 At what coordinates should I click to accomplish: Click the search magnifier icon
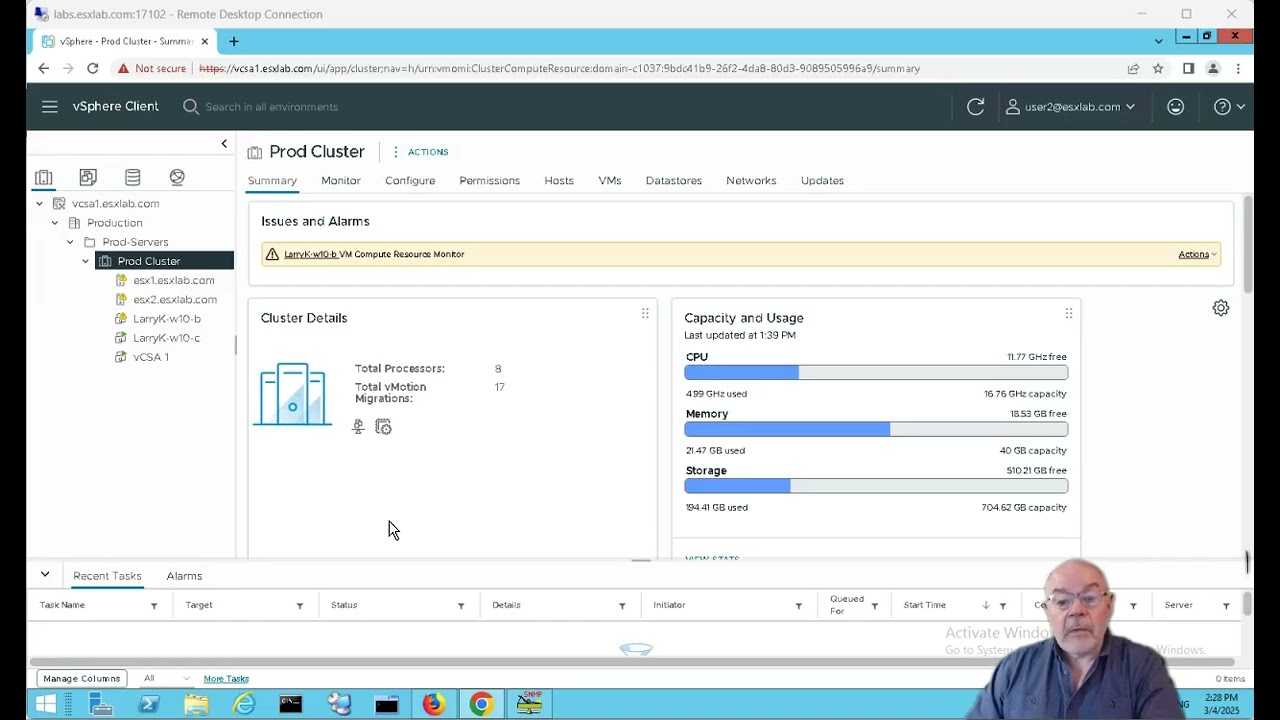pos(191,107)
